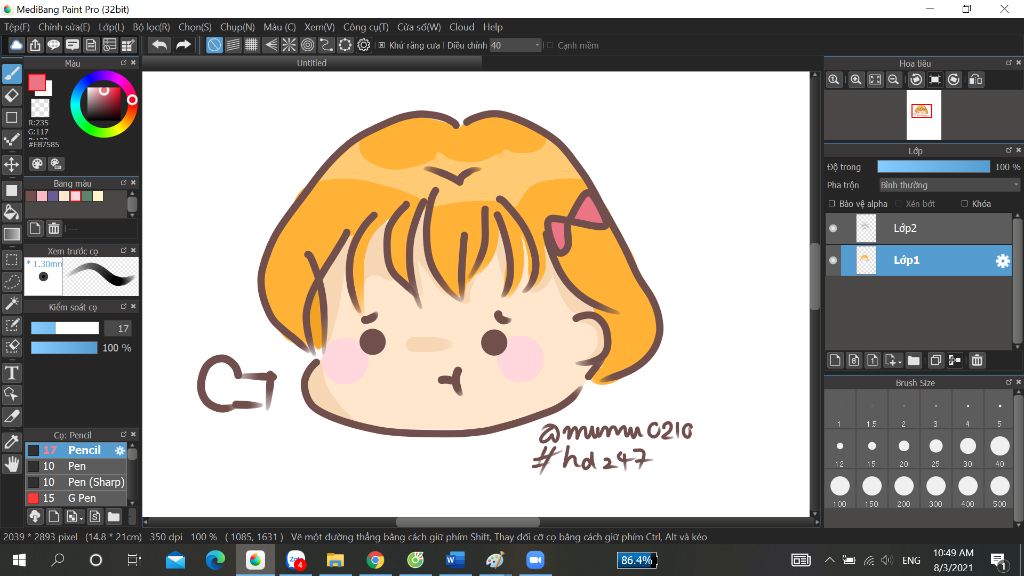Viewport: 1024px width, 576px height.
Task: Adjust the brush size slider showing 17
Action: click(65, 328)
